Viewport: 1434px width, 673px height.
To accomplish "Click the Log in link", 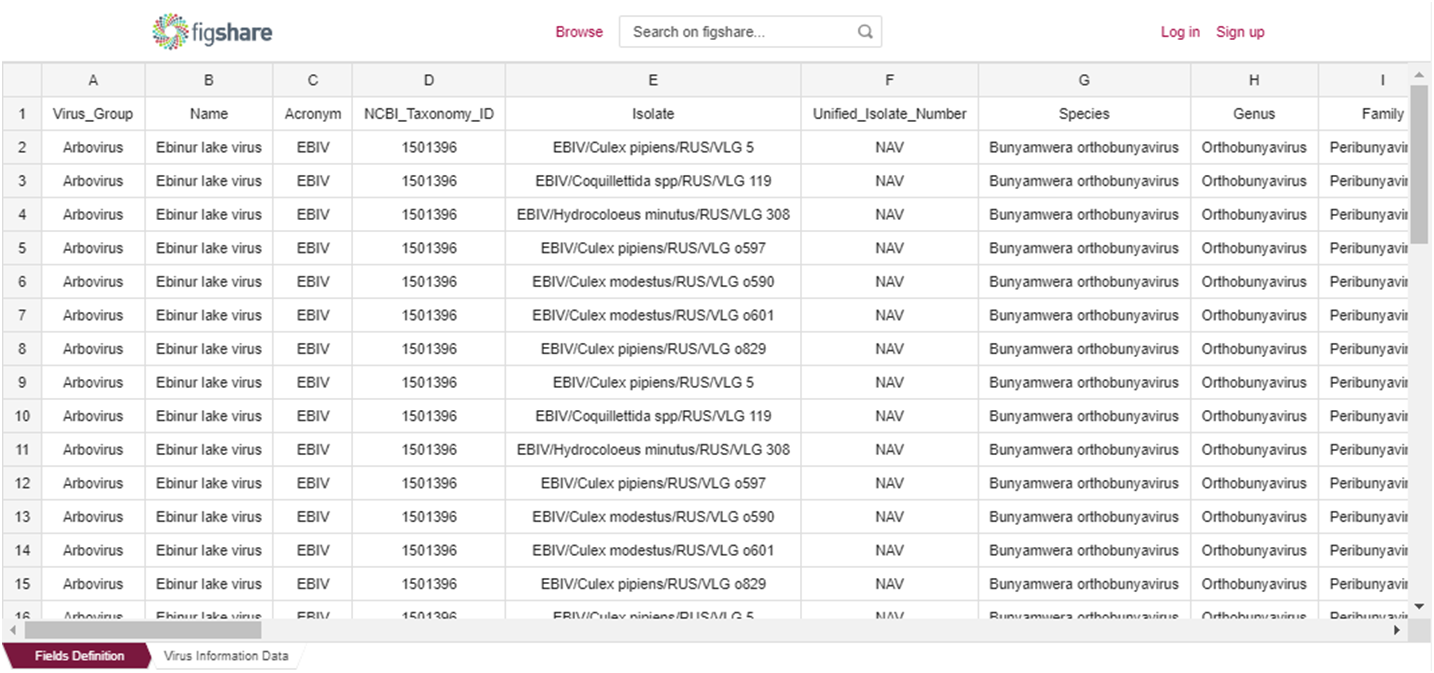I will pyautogui.click(x=1179, y=32).
